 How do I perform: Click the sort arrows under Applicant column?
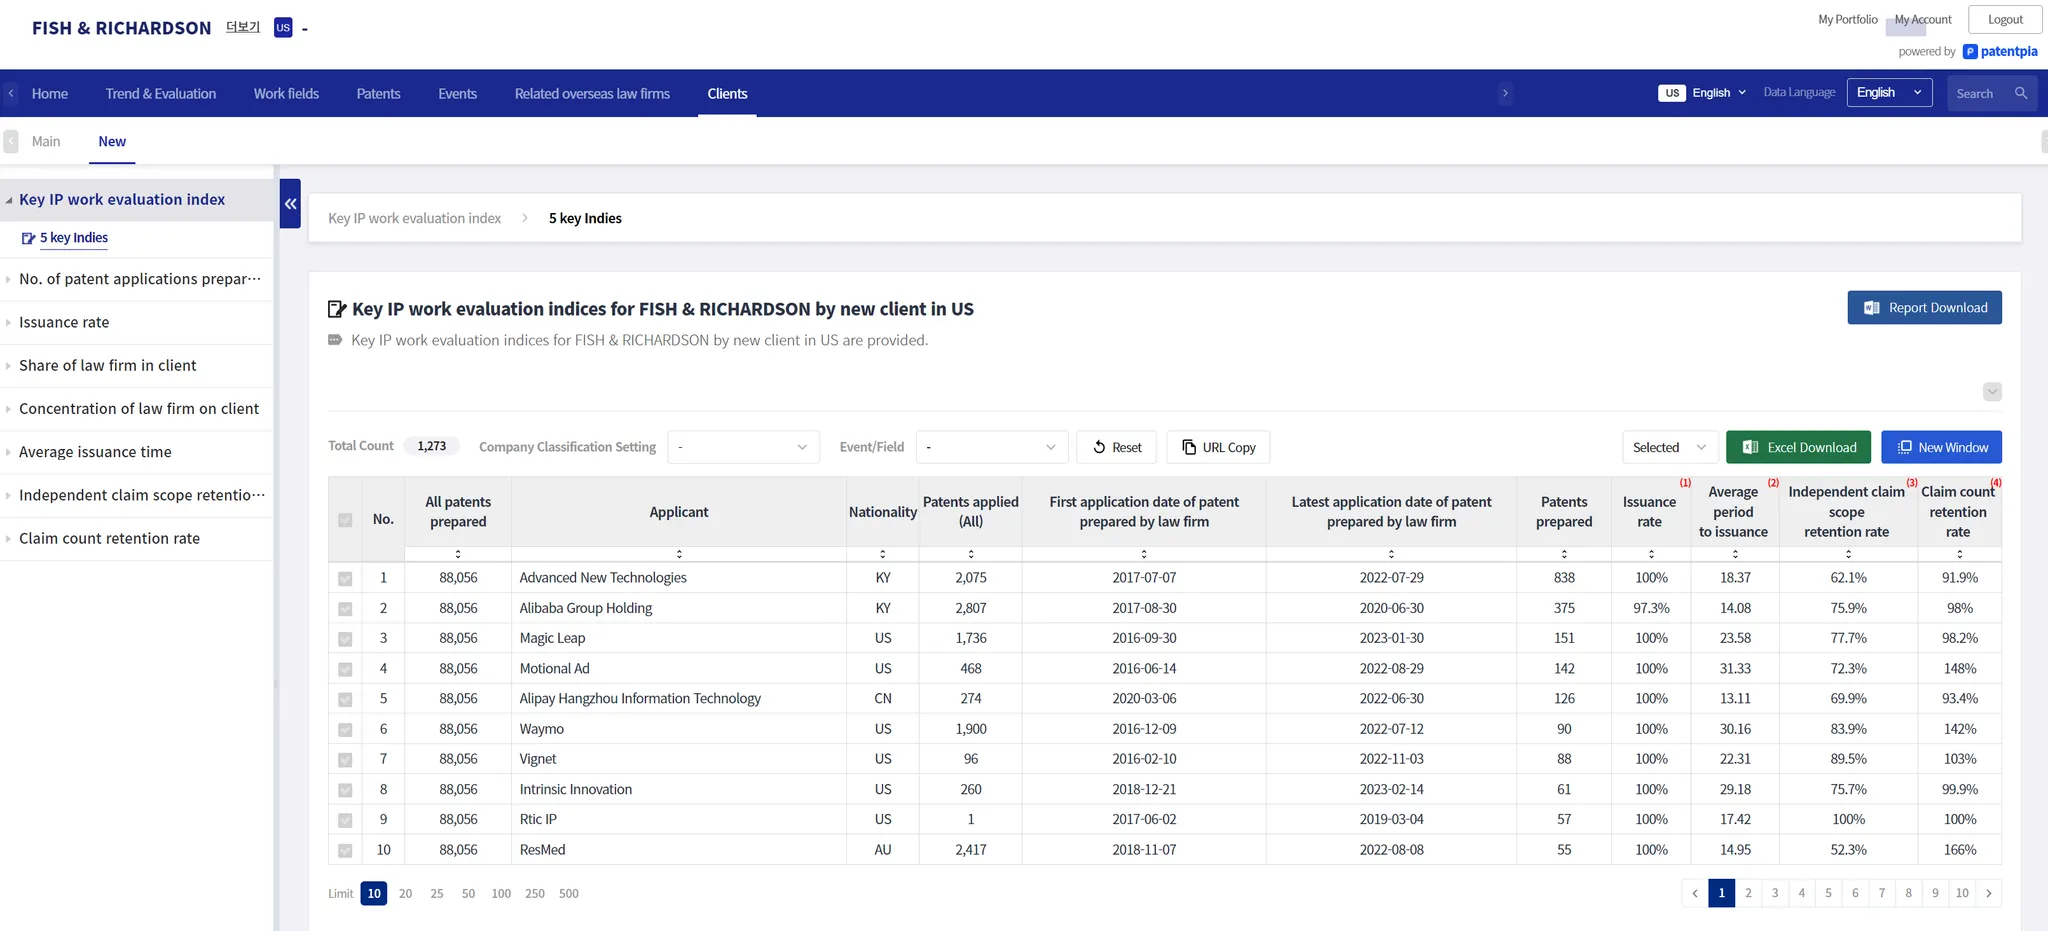[x=679, y=554]
